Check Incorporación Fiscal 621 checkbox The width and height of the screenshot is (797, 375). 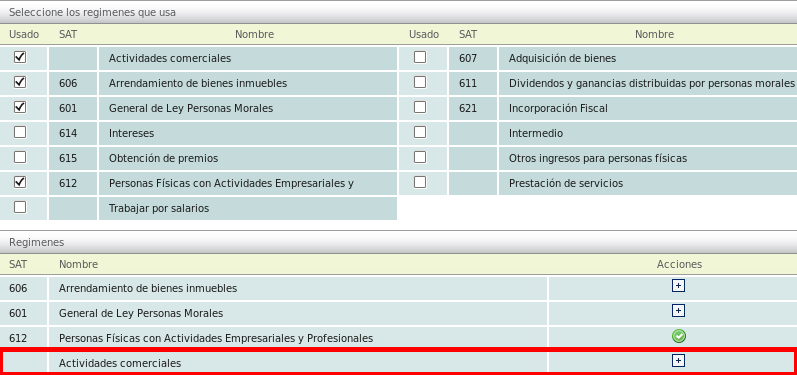click(420, 107)
